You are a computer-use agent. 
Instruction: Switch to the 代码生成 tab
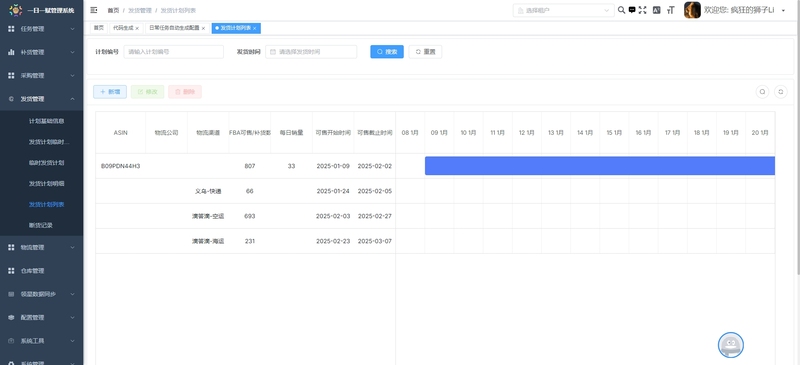coord(123,28)
